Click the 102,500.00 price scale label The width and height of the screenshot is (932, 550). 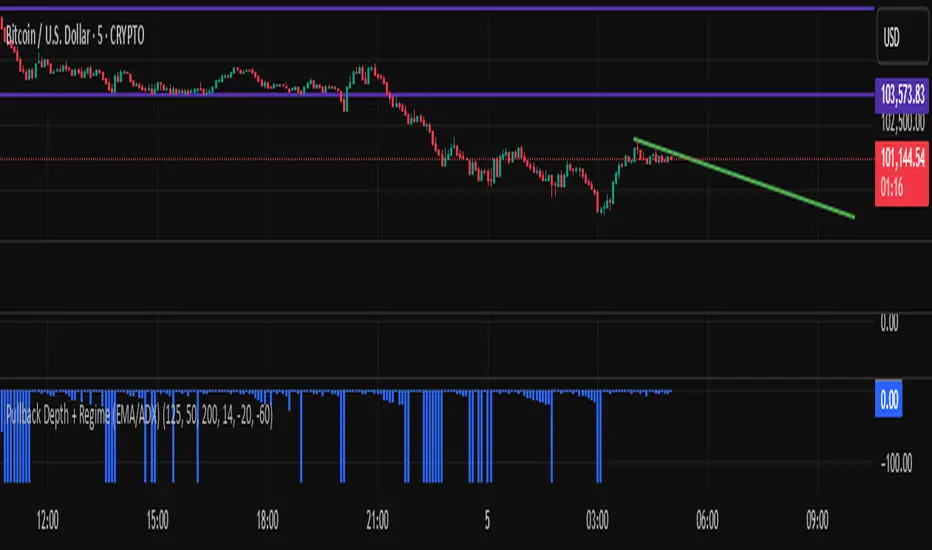902,123
